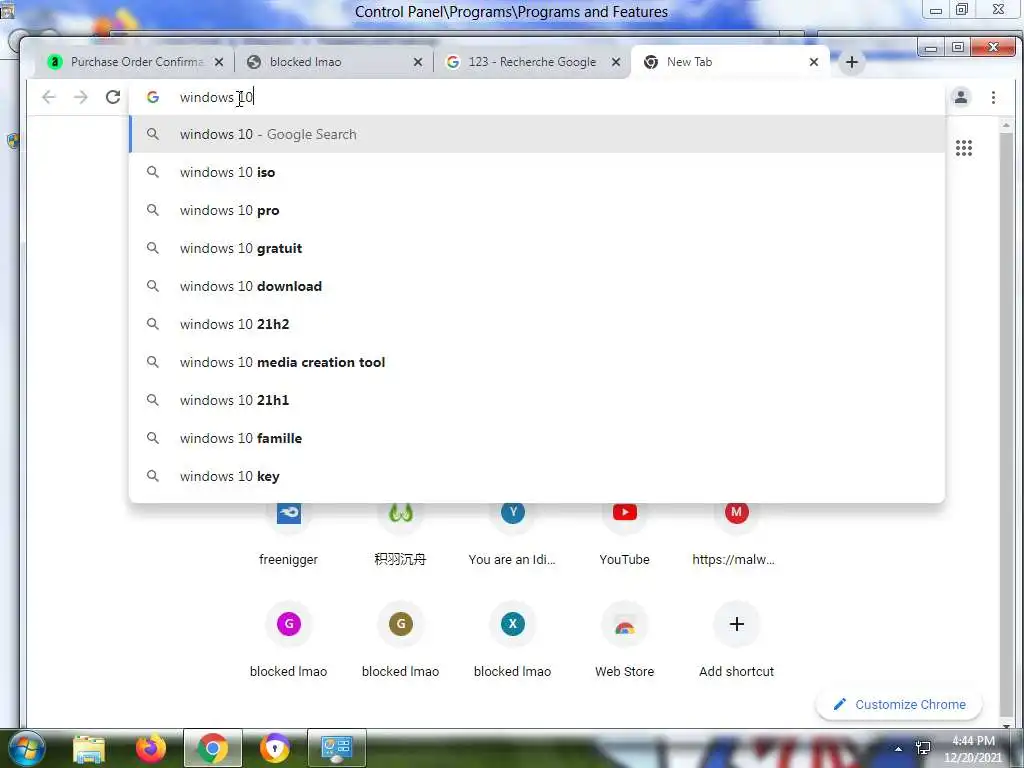Select suggestion windows 10 gratuit
The image size is (1024, 768).
click(x=537, y=248)
